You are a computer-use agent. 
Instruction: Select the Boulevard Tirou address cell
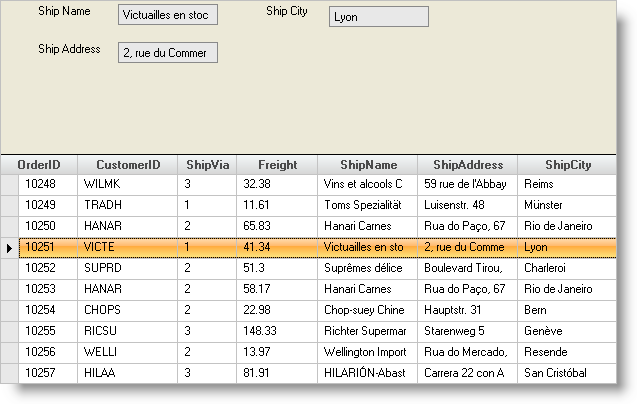pos(467,268)
